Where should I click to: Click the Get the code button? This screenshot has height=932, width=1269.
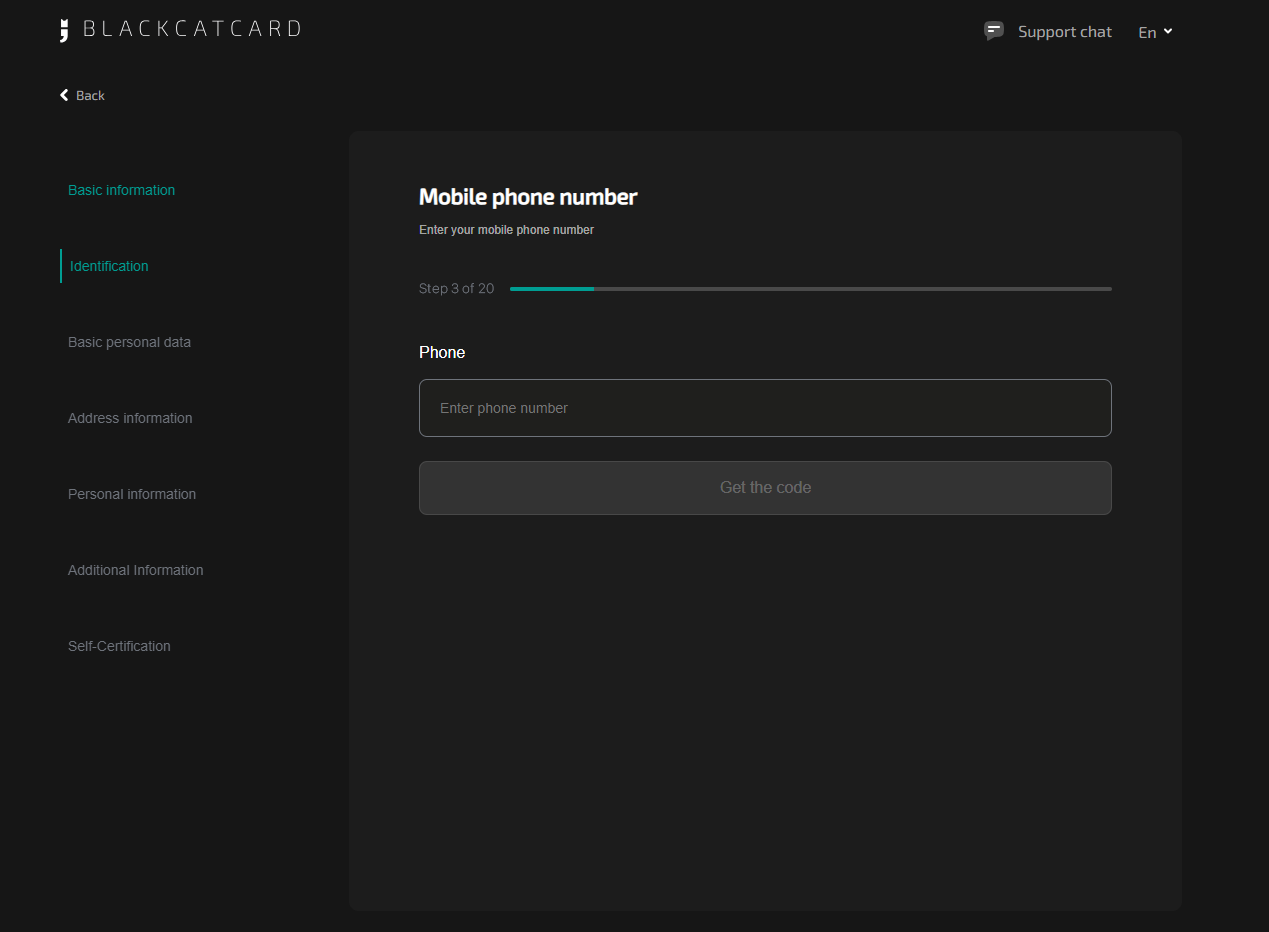[x=765, y=488]
